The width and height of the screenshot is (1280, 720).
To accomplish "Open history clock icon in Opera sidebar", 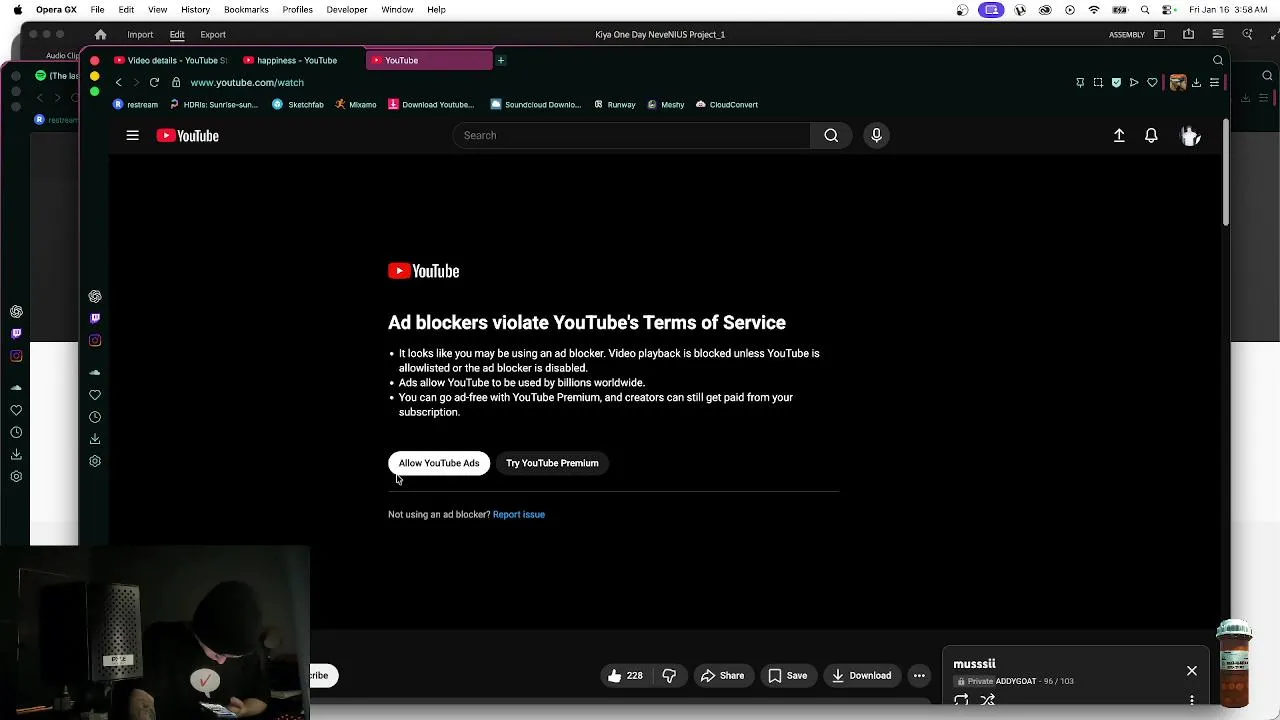I will (x=95, y=417).
